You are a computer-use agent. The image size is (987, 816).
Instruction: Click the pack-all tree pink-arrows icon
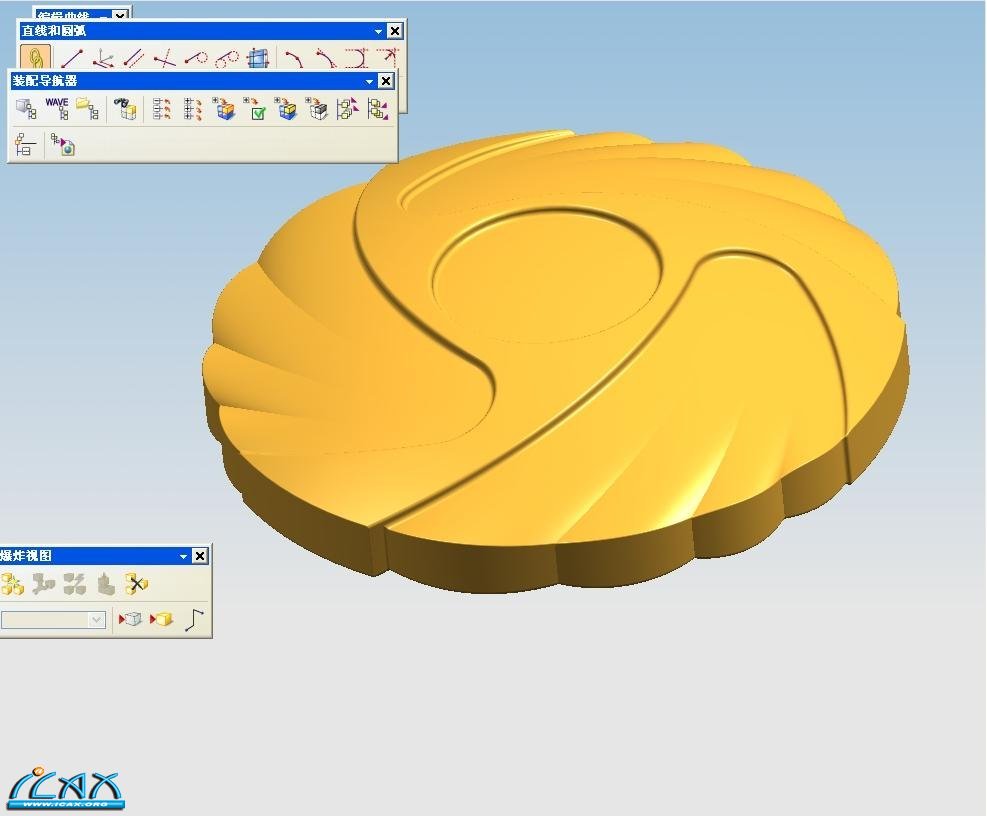point(378,108)
